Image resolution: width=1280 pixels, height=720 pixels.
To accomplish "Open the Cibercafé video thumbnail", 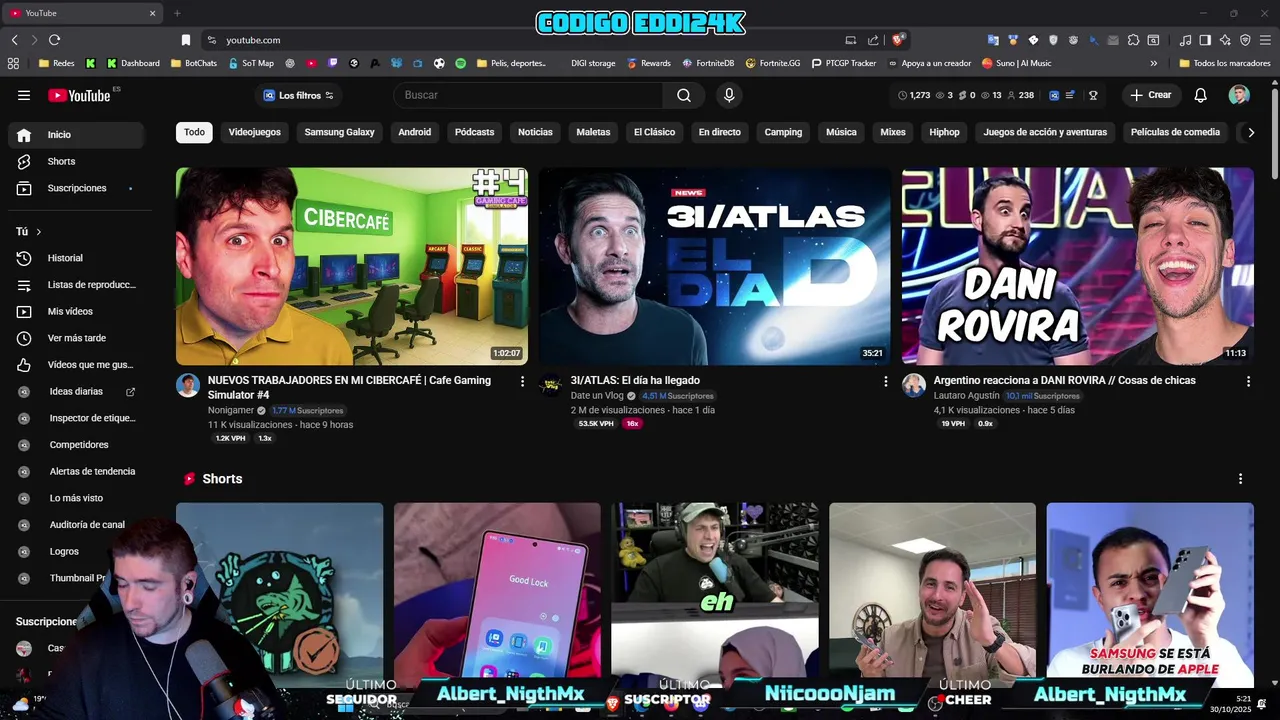I will (352, 266).
